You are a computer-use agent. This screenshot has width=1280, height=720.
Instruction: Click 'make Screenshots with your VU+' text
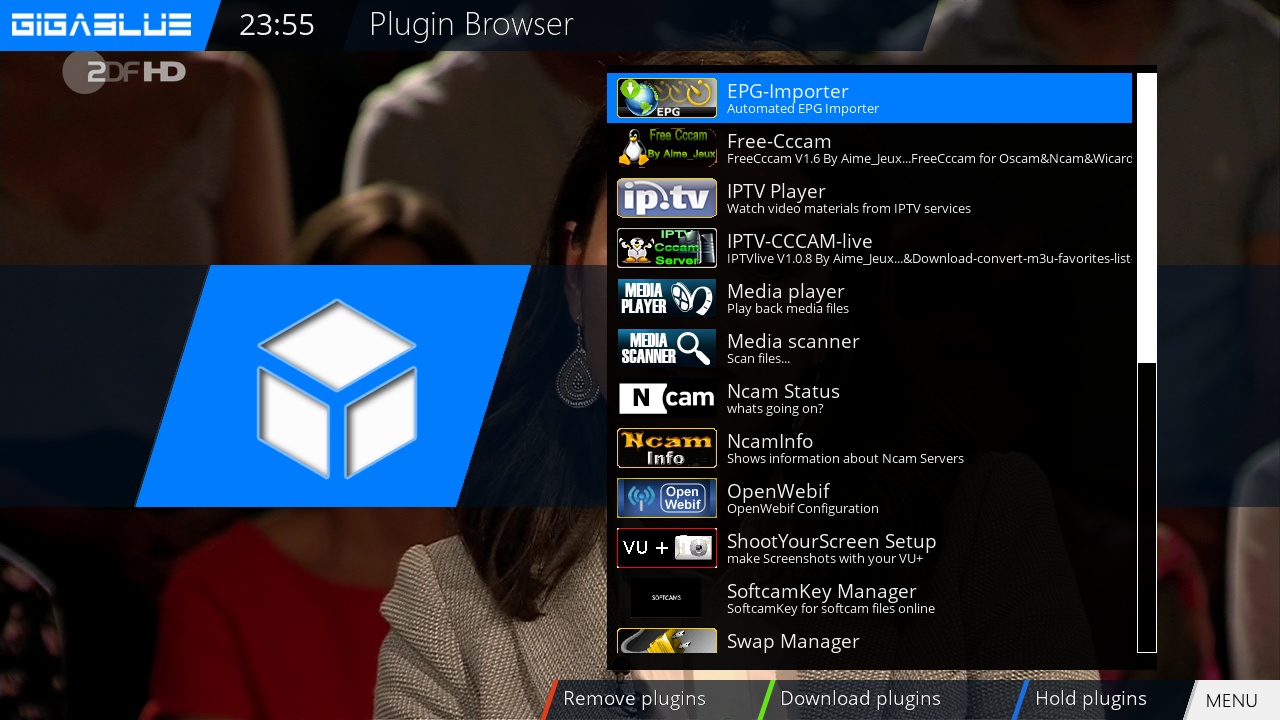click(825, 559)
